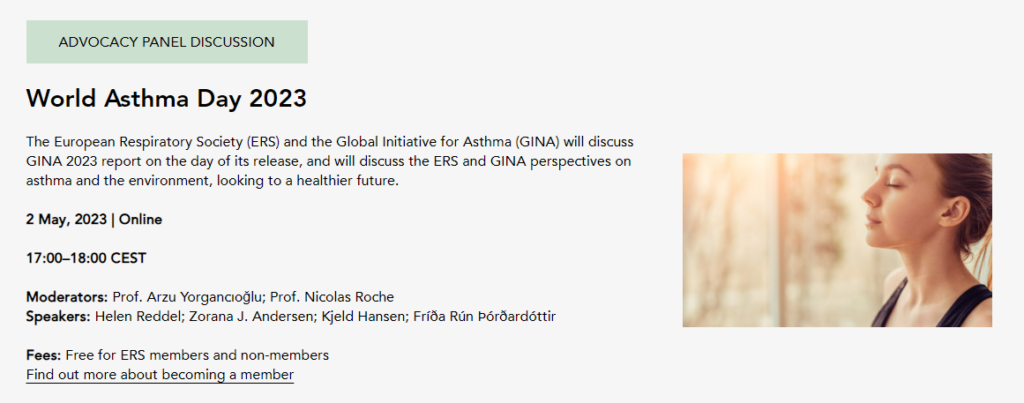This screenshot has width=1024, height=403.
Task: Click the Speakers label
Action: (58, 317)
